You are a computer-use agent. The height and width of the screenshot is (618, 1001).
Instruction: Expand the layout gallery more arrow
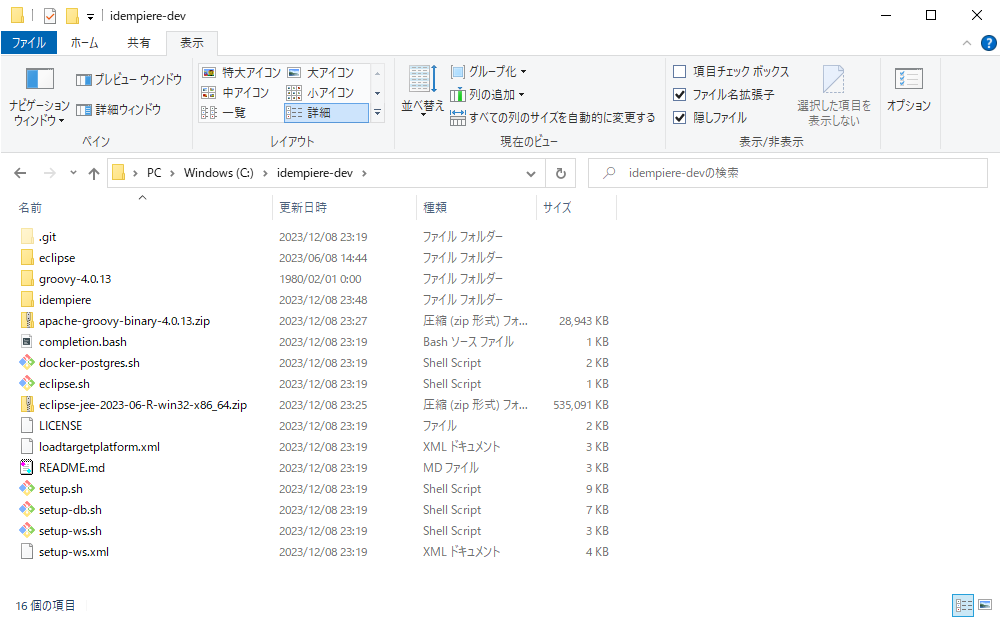[377, 113]
